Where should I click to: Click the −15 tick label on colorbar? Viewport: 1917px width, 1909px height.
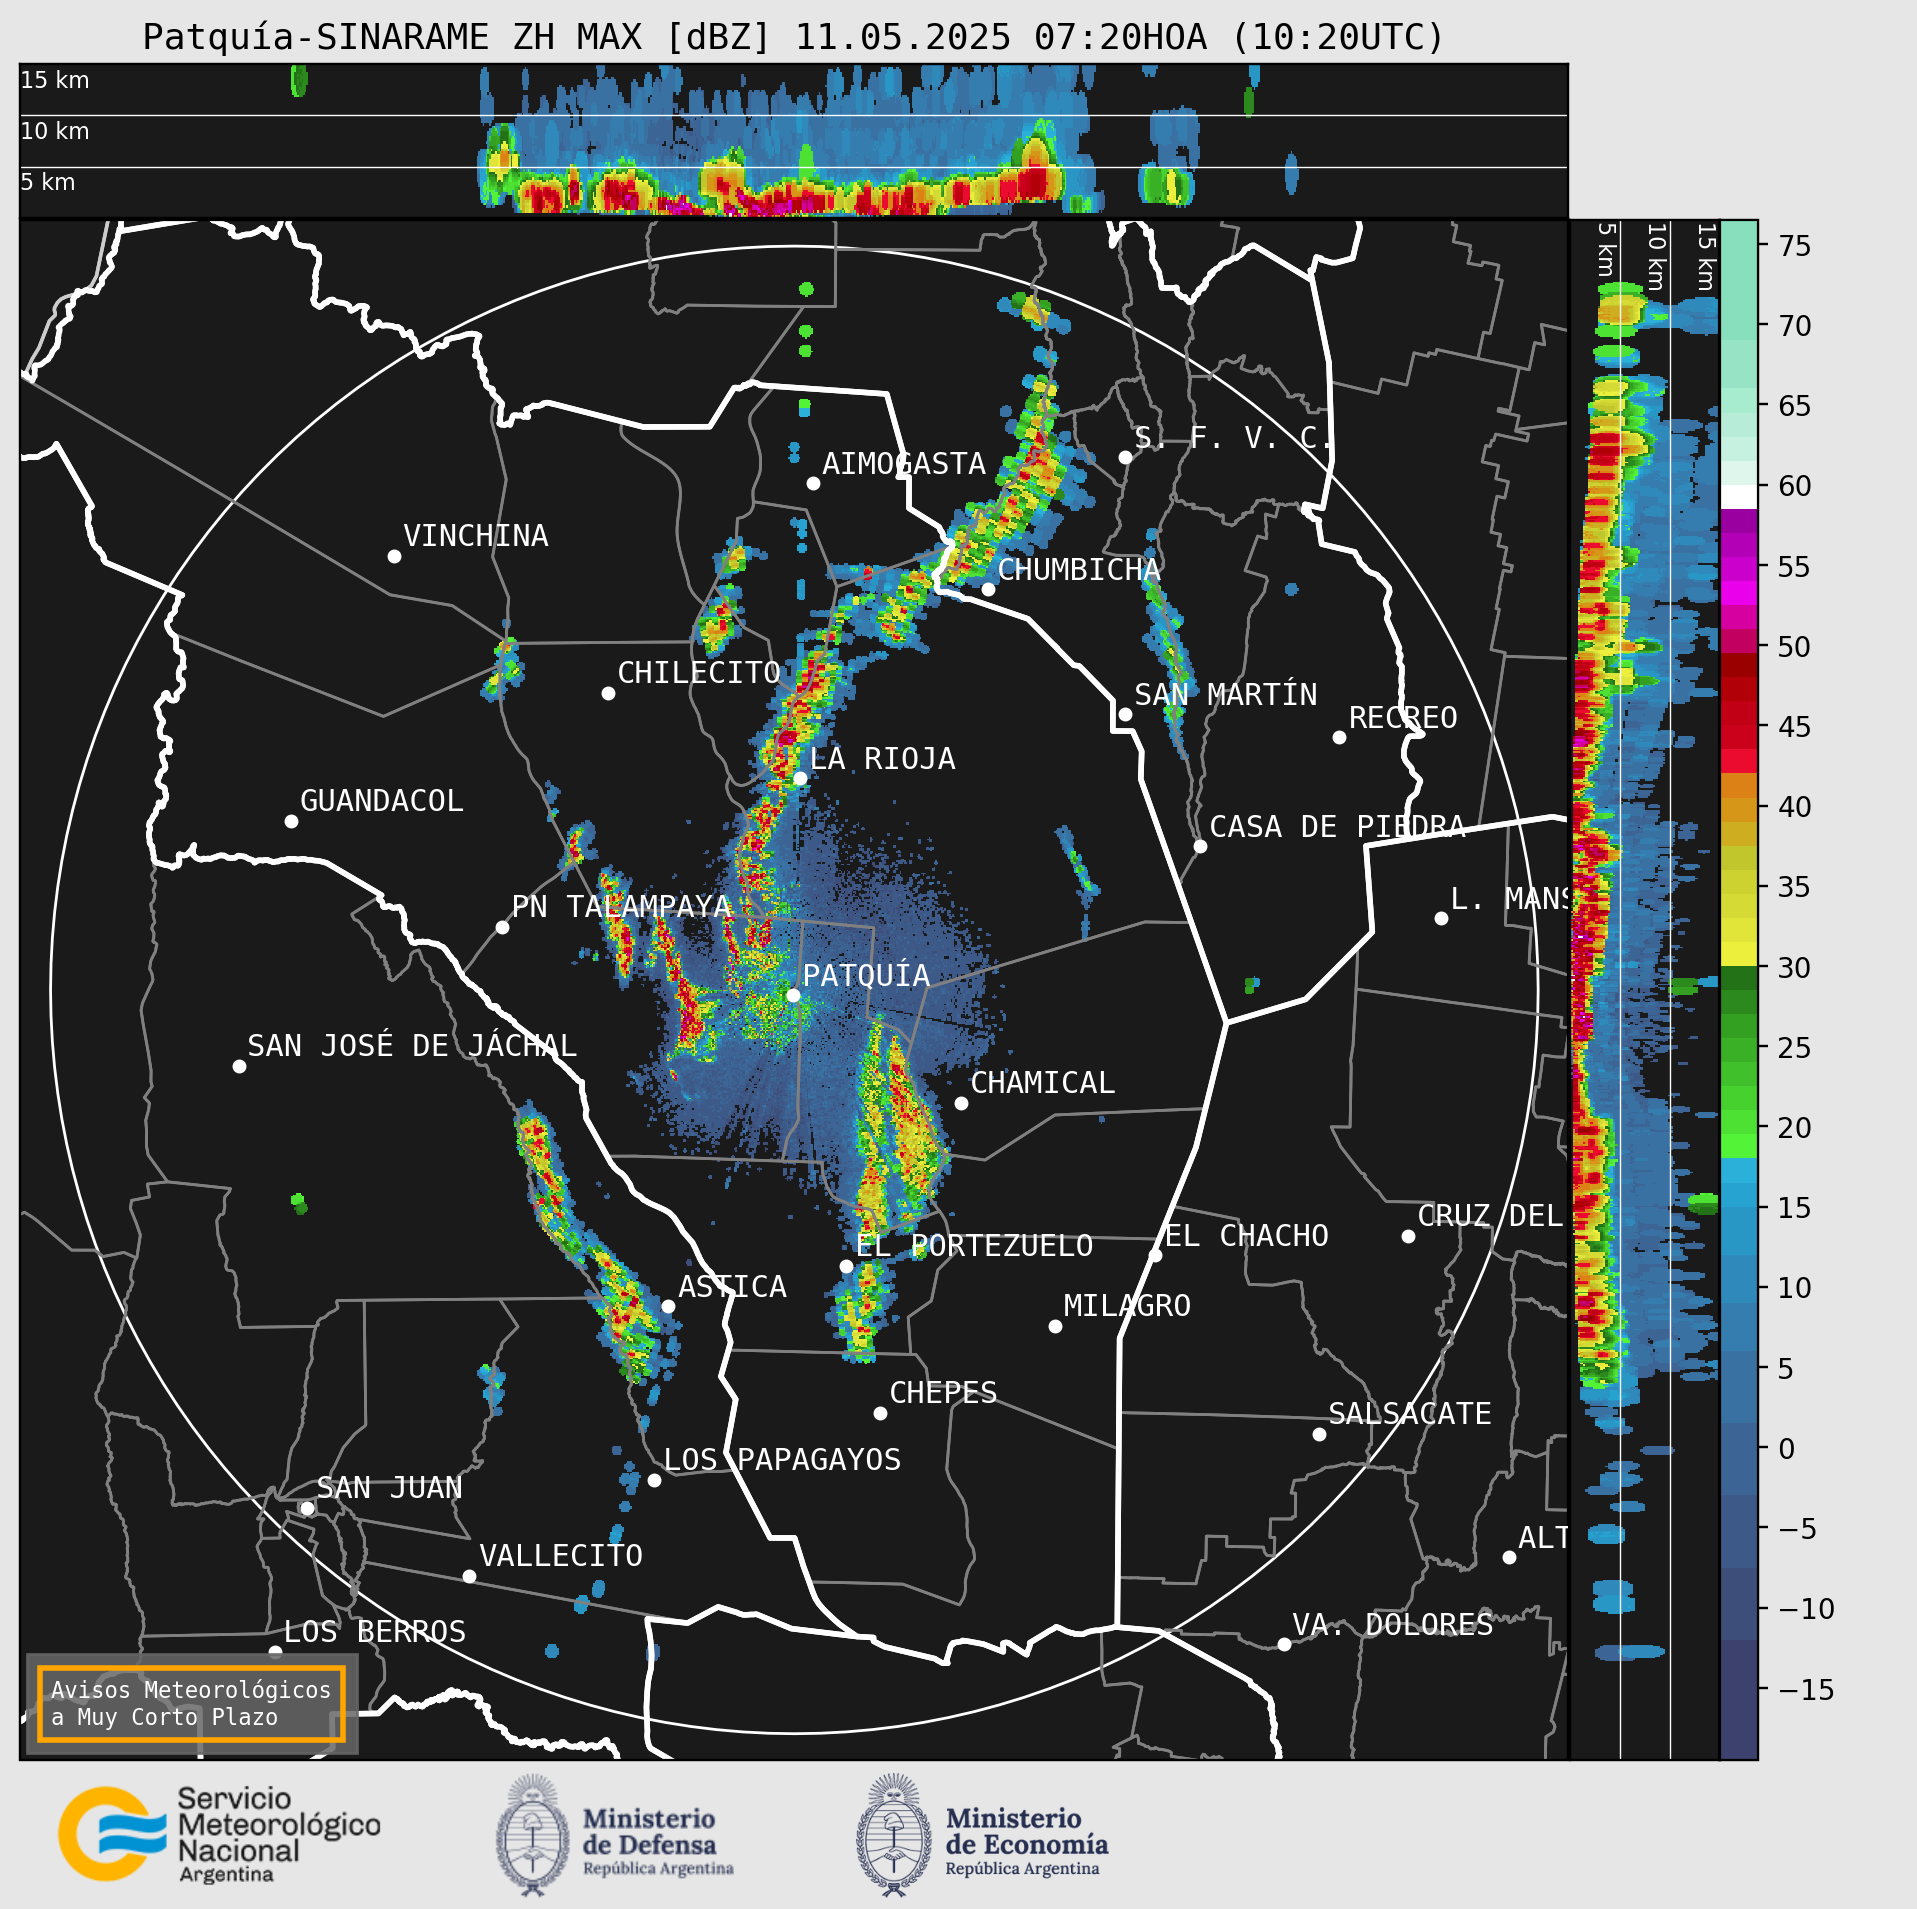coord(1806,1690)
